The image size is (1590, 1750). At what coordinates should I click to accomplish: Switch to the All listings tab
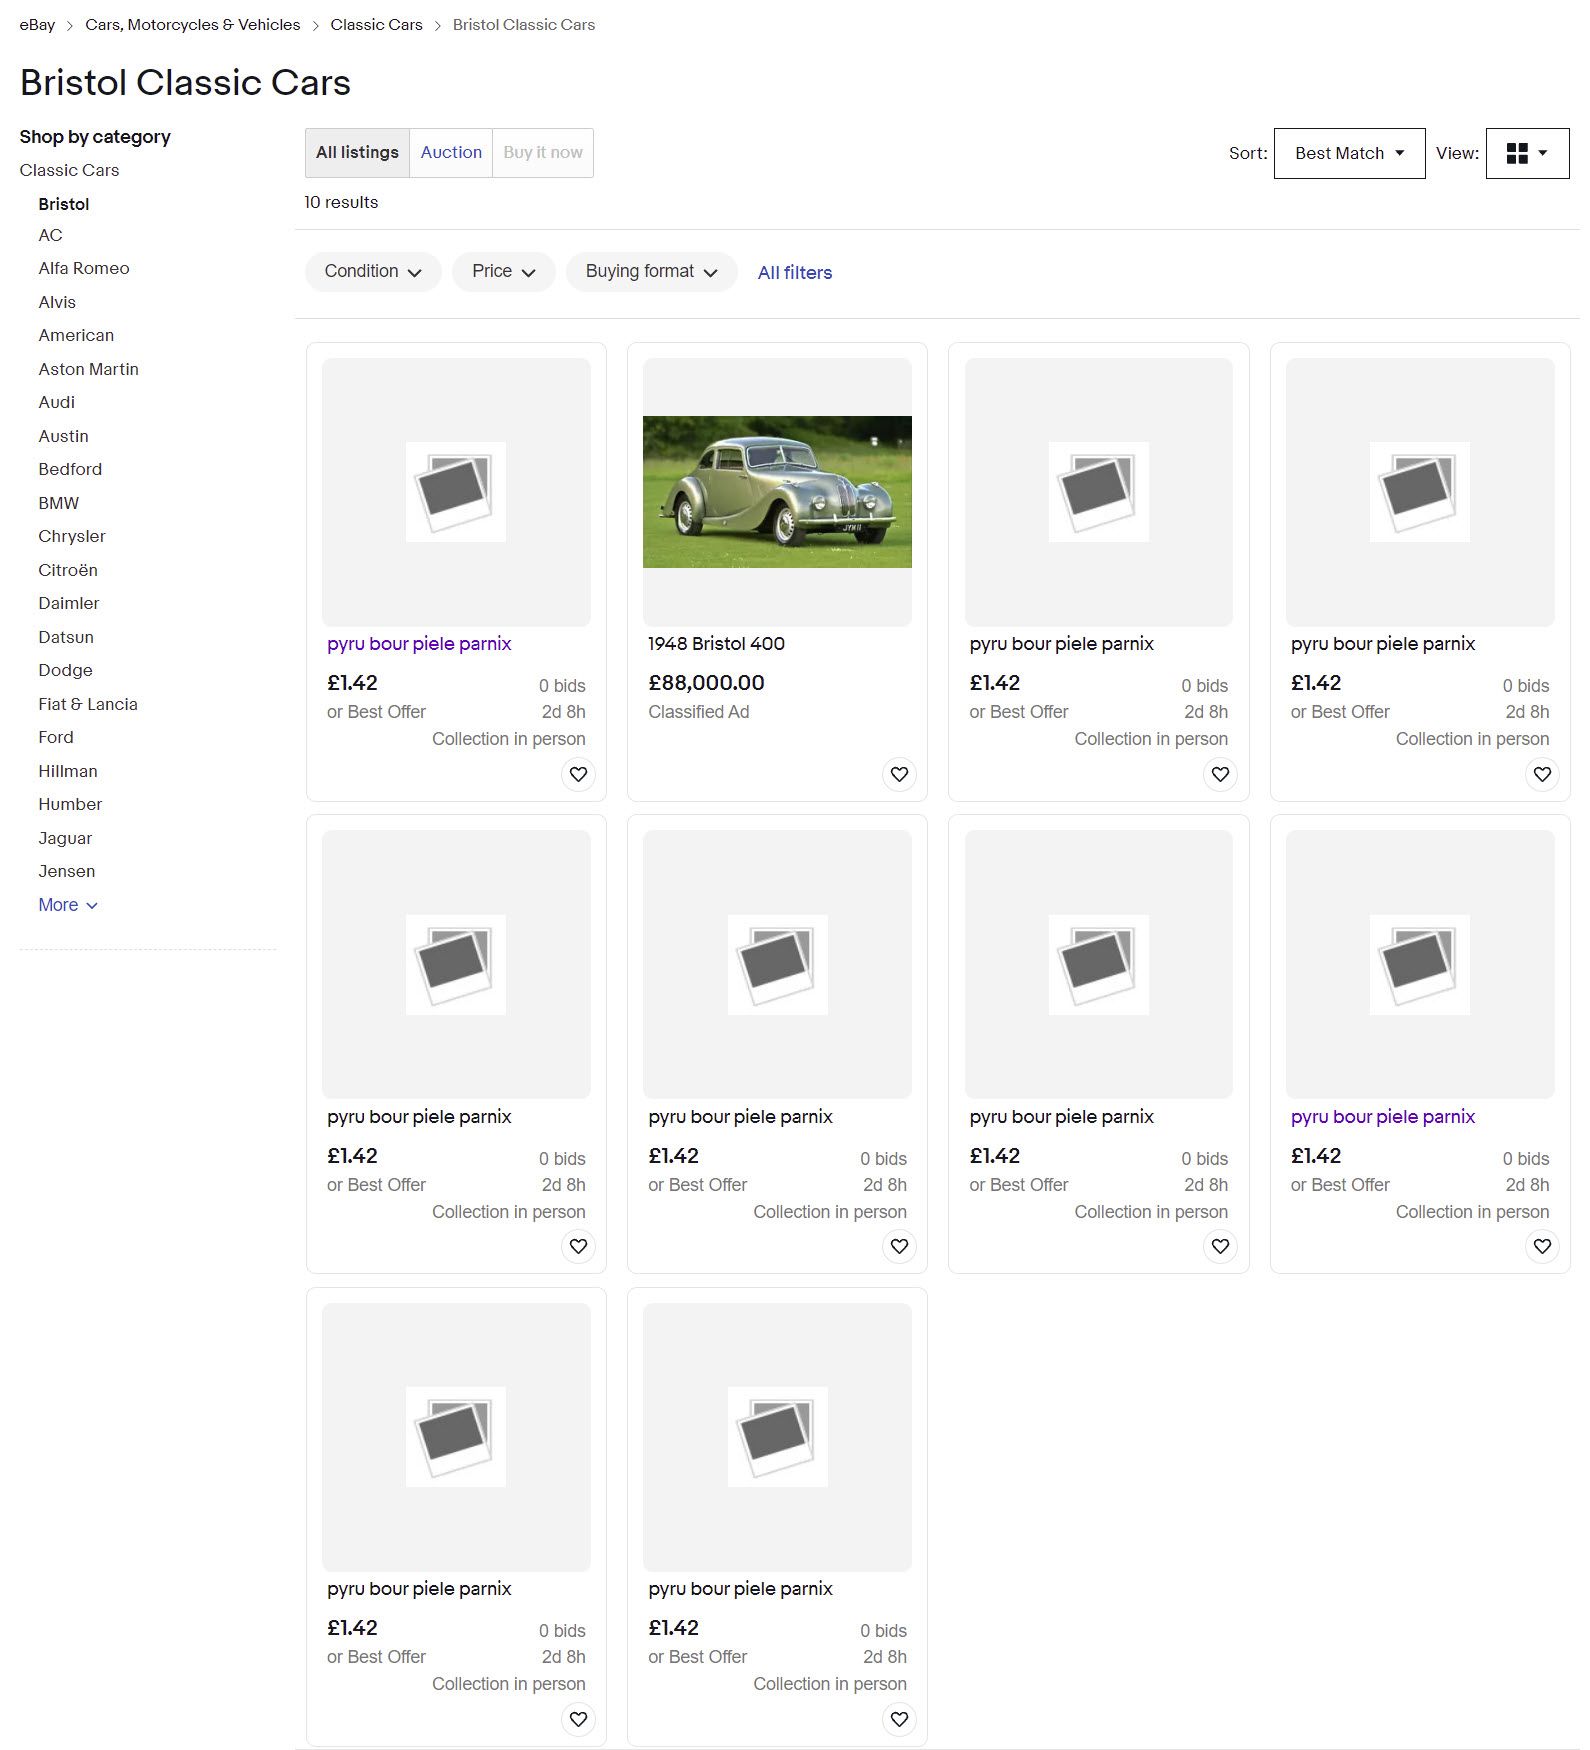pyautogui.click(x=357, y=153)
